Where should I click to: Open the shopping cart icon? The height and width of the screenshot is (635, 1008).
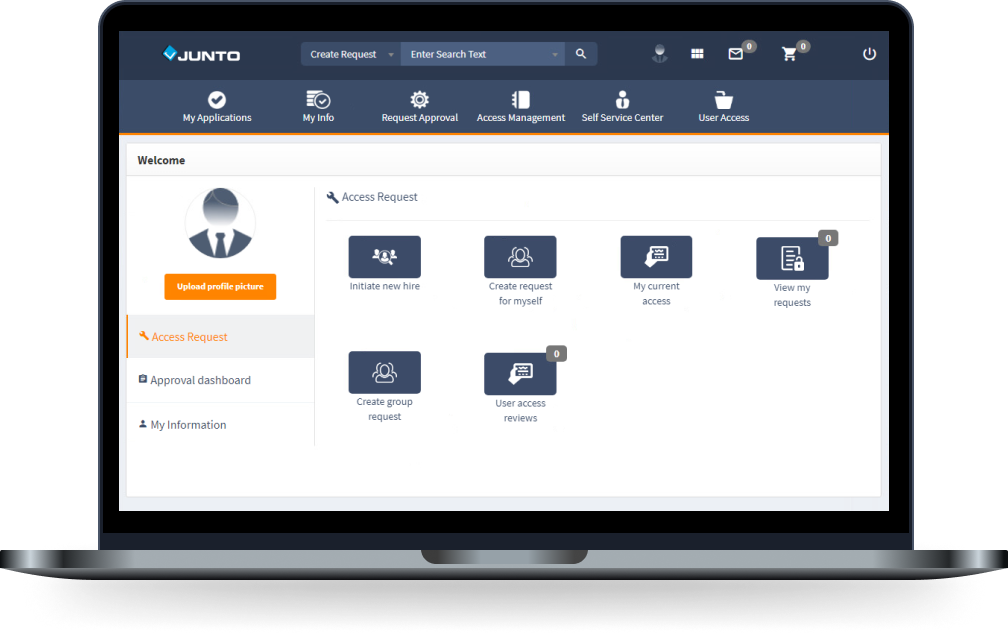pyautogui.click(x=789, y=55)
